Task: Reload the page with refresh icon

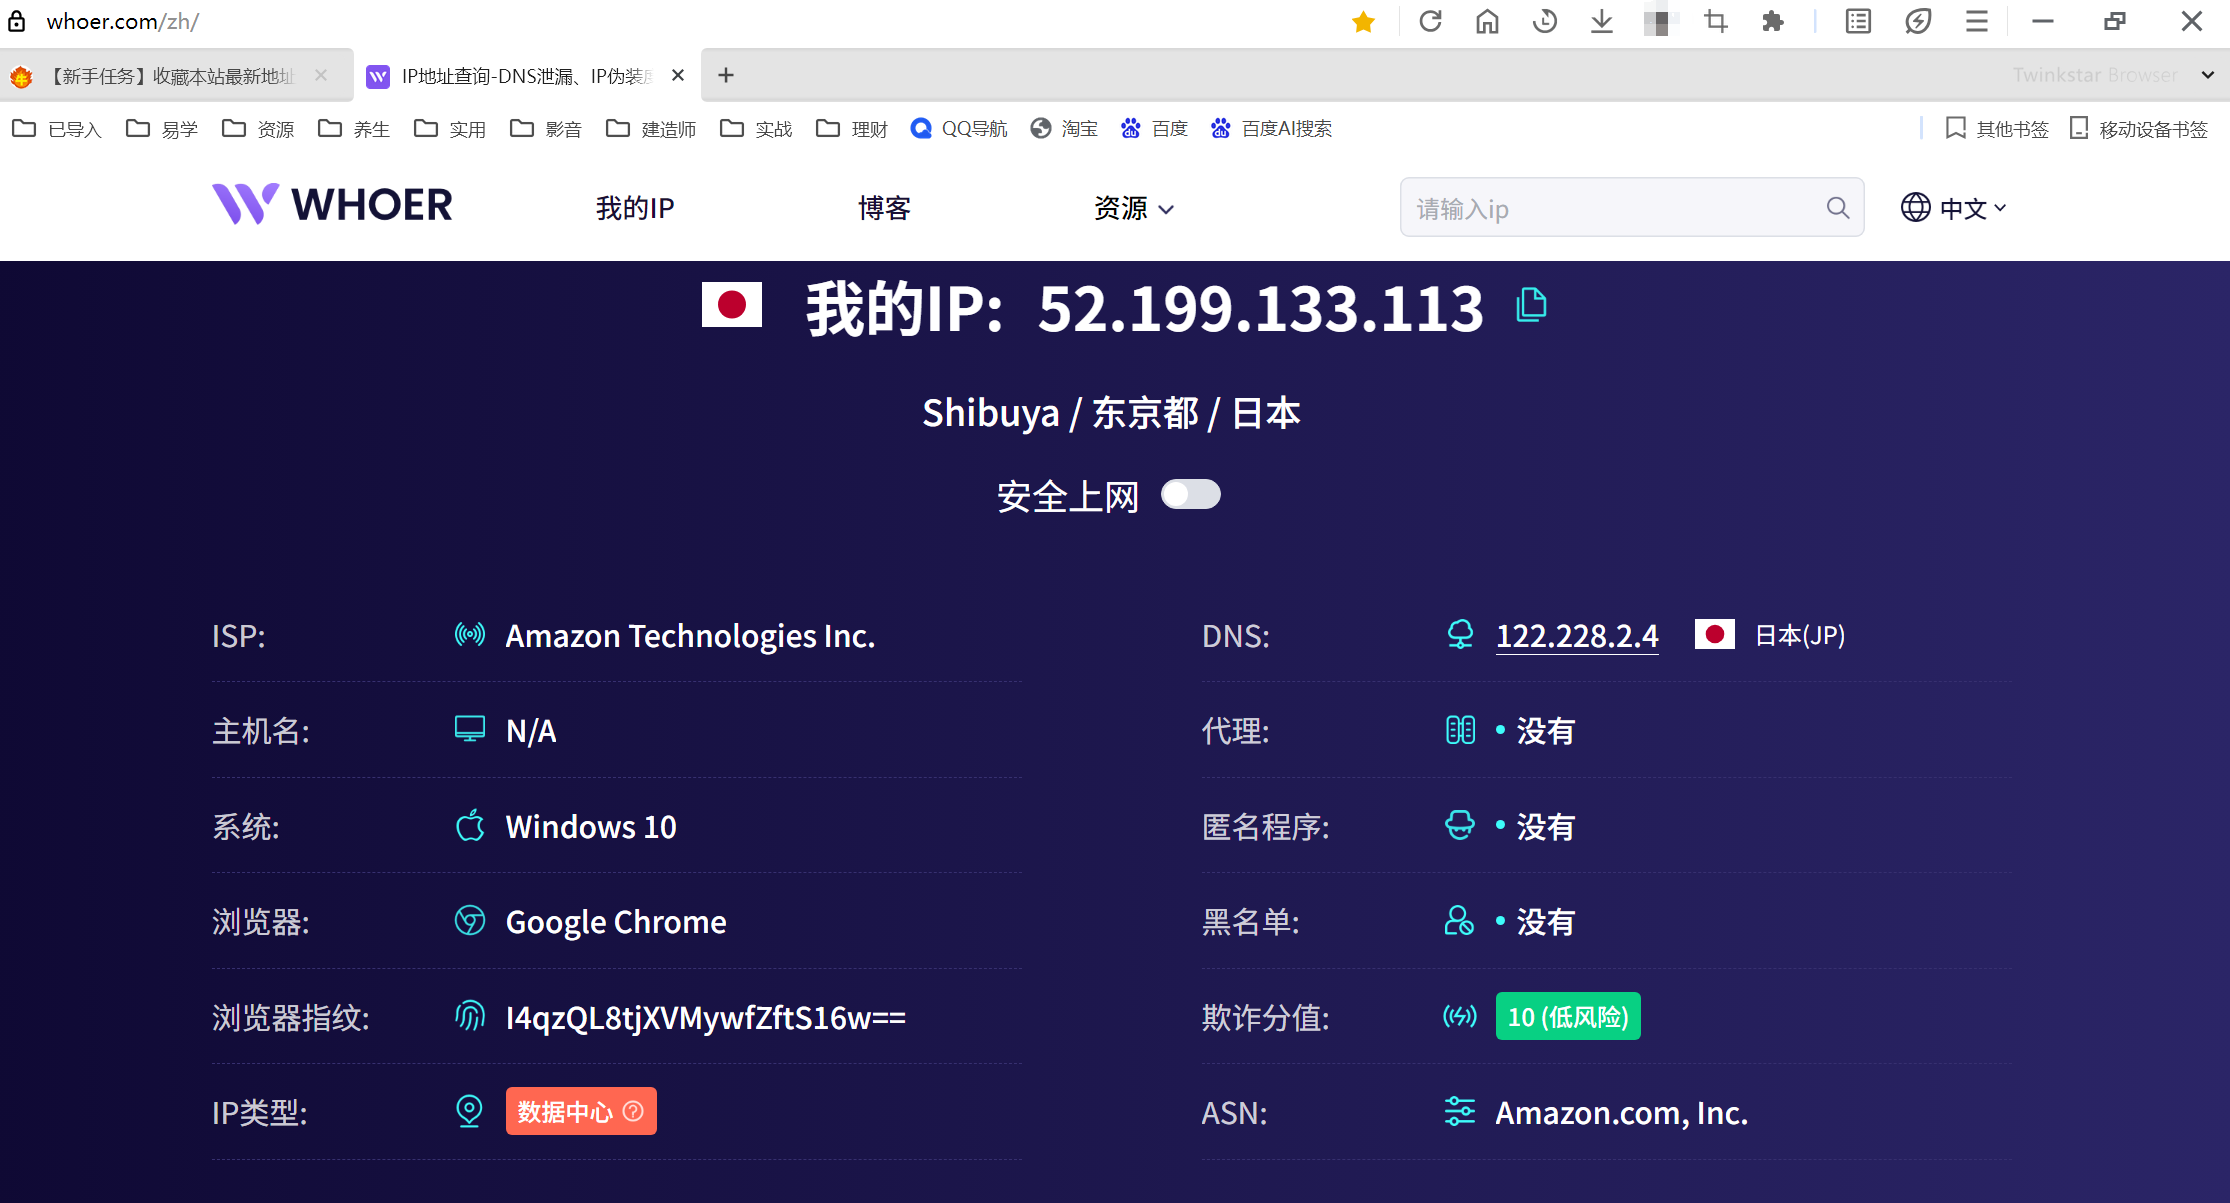Action: coord(1430,21)
